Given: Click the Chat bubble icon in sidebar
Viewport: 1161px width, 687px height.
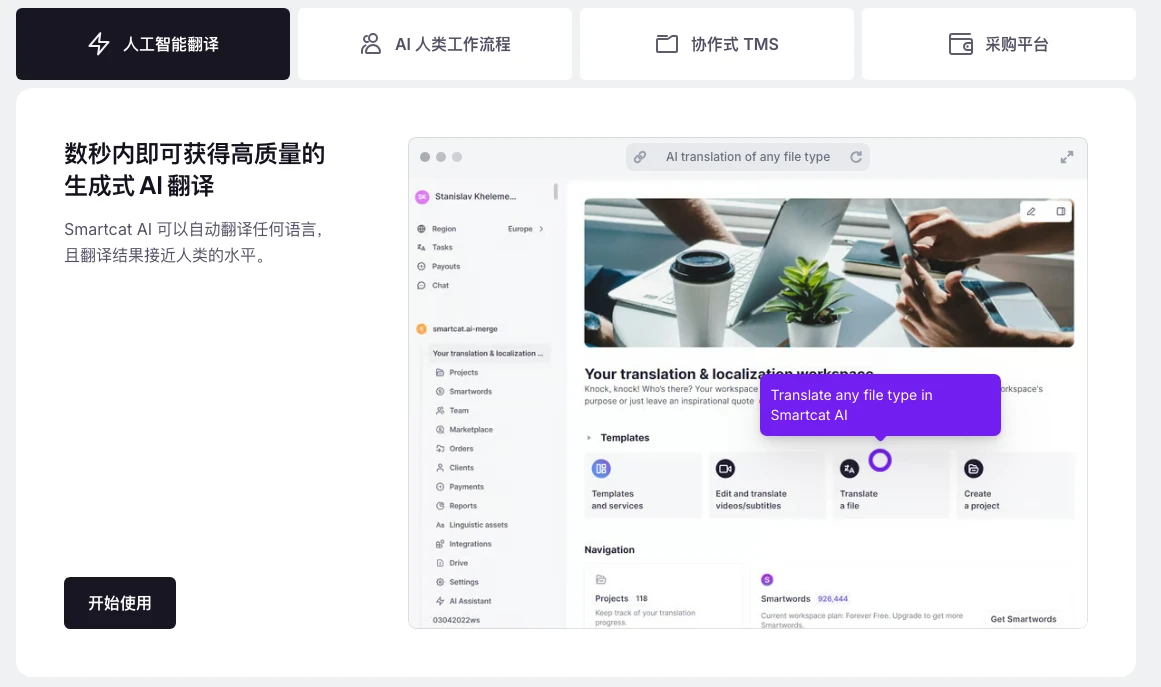Looking at the screenshot, I should [421, 285].
